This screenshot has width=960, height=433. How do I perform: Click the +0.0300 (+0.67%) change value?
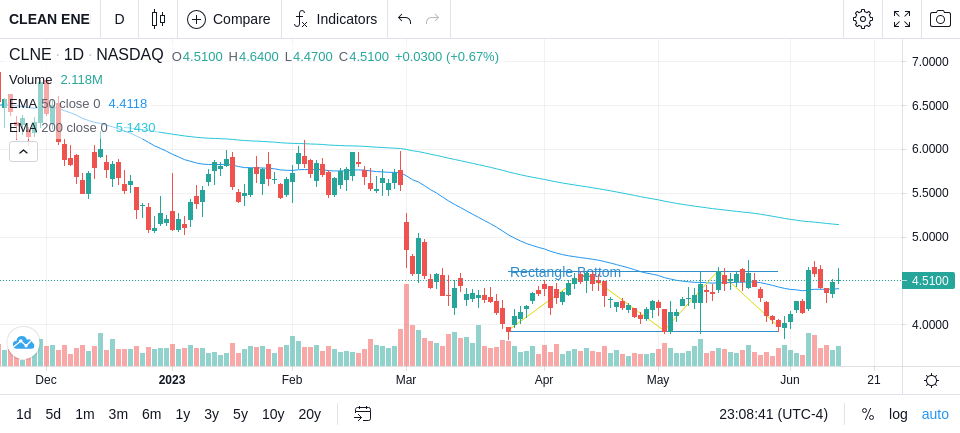[447, 56]
